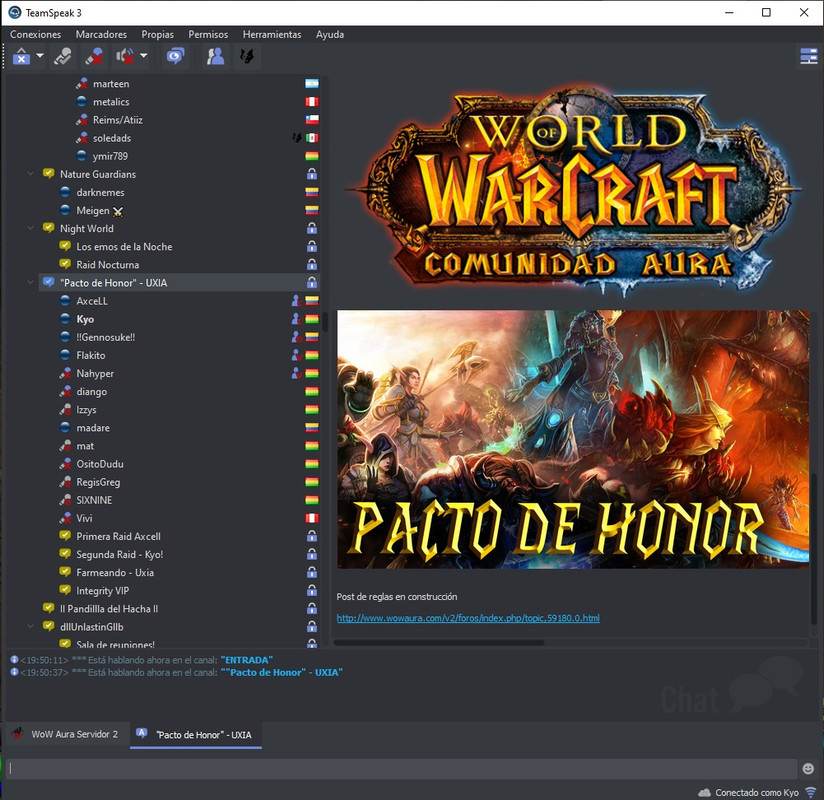Select the Primera Raid Axcell channel
Image resolution: width=824 pixels, height=800 pixels.
click(118, 536)
